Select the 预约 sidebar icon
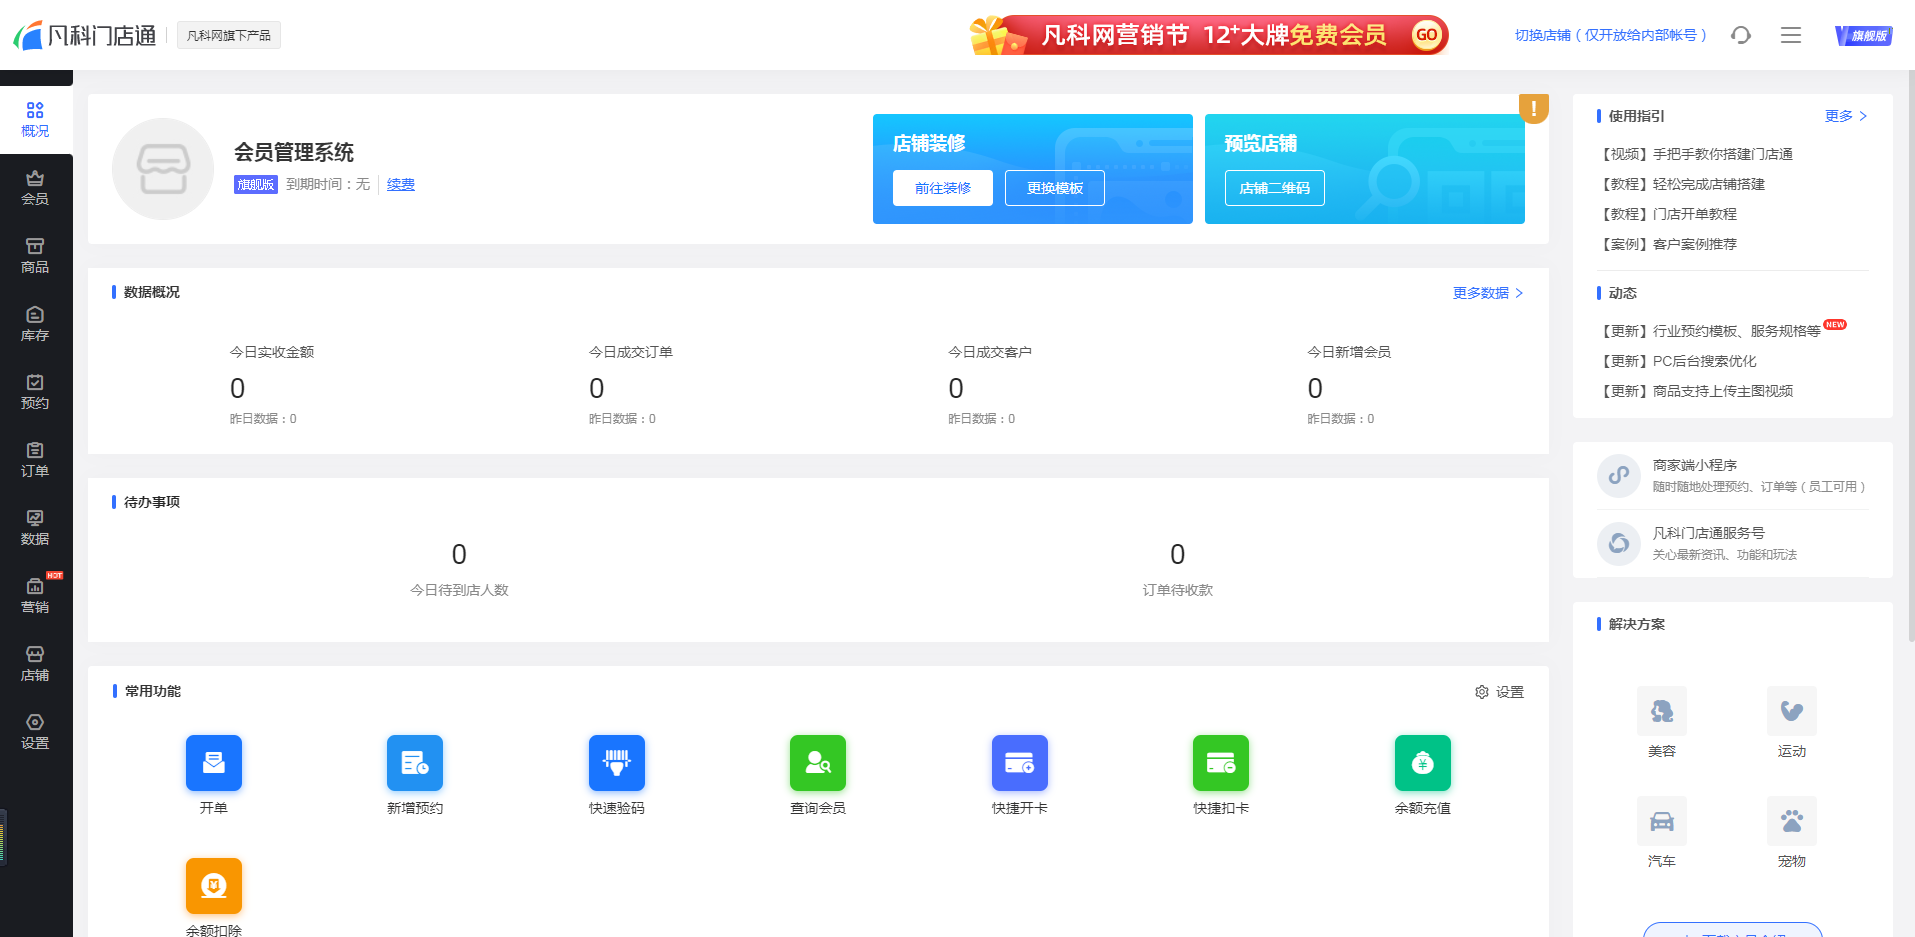 pos(35,392)
